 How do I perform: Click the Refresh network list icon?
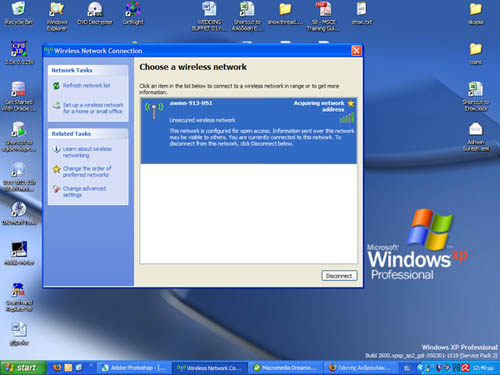(x=56, y=86)
